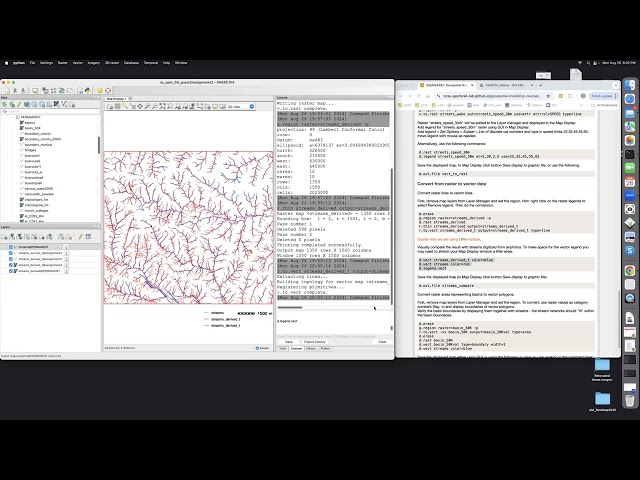Toggle streams@PERMANENT layer checkbox

pos(11,247)
